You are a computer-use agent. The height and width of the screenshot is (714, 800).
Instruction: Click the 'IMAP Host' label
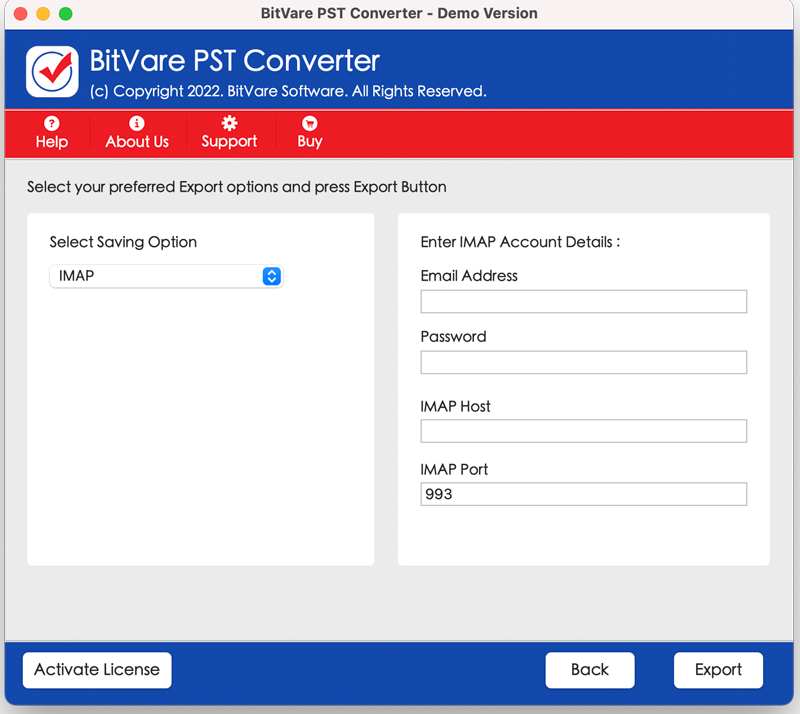[455, 406]
